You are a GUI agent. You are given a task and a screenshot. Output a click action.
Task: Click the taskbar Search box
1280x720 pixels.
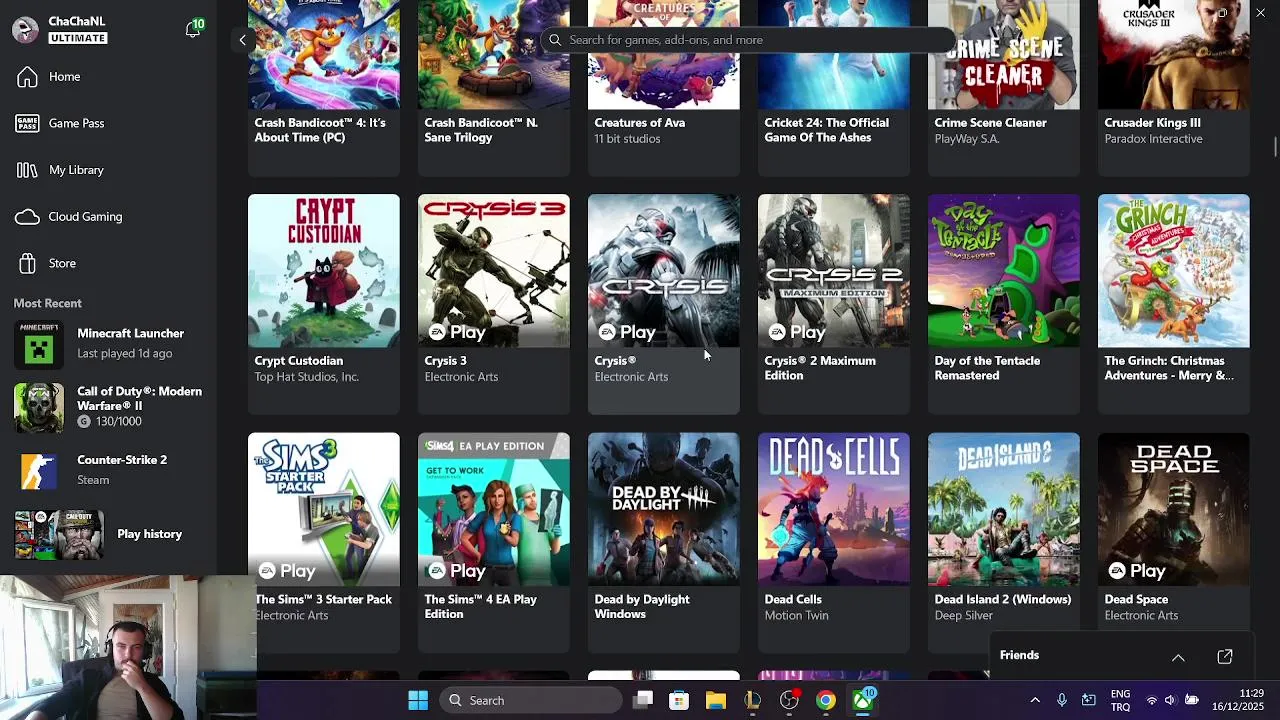(529, 700)
